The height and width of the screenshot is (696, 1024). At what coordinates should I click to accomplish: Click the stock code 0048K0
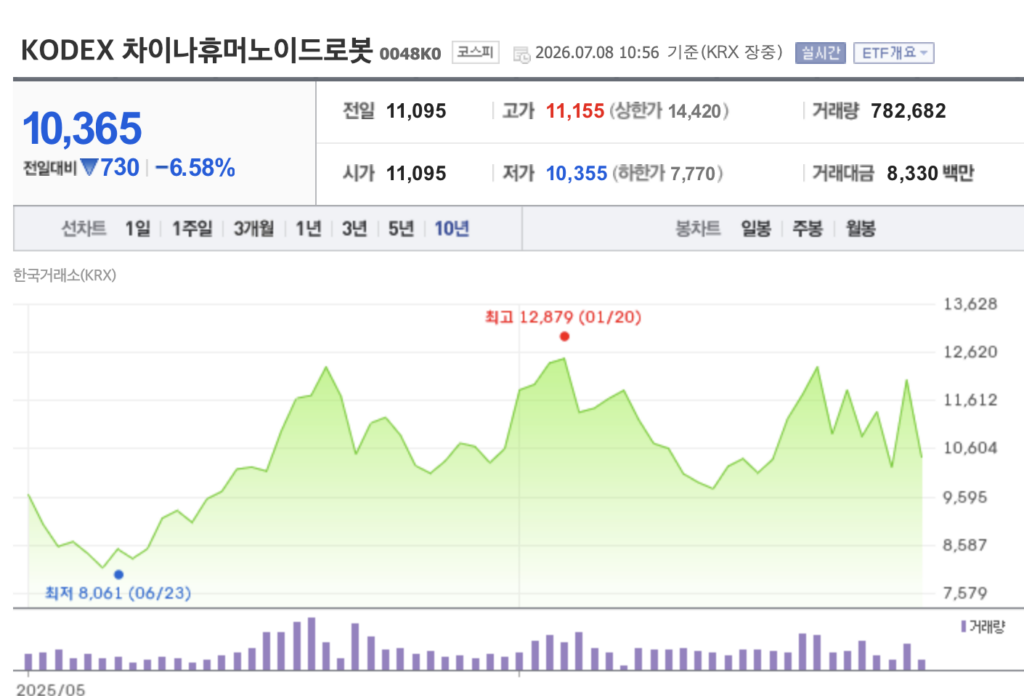pos(410,54)
